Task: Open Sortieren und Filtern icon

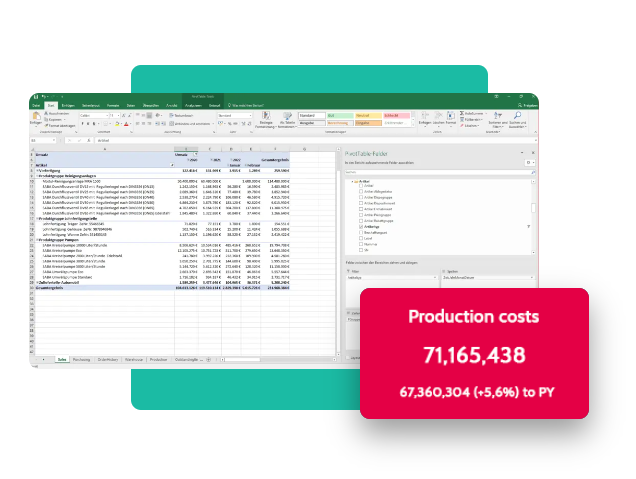Action: (x=497, y=116)
